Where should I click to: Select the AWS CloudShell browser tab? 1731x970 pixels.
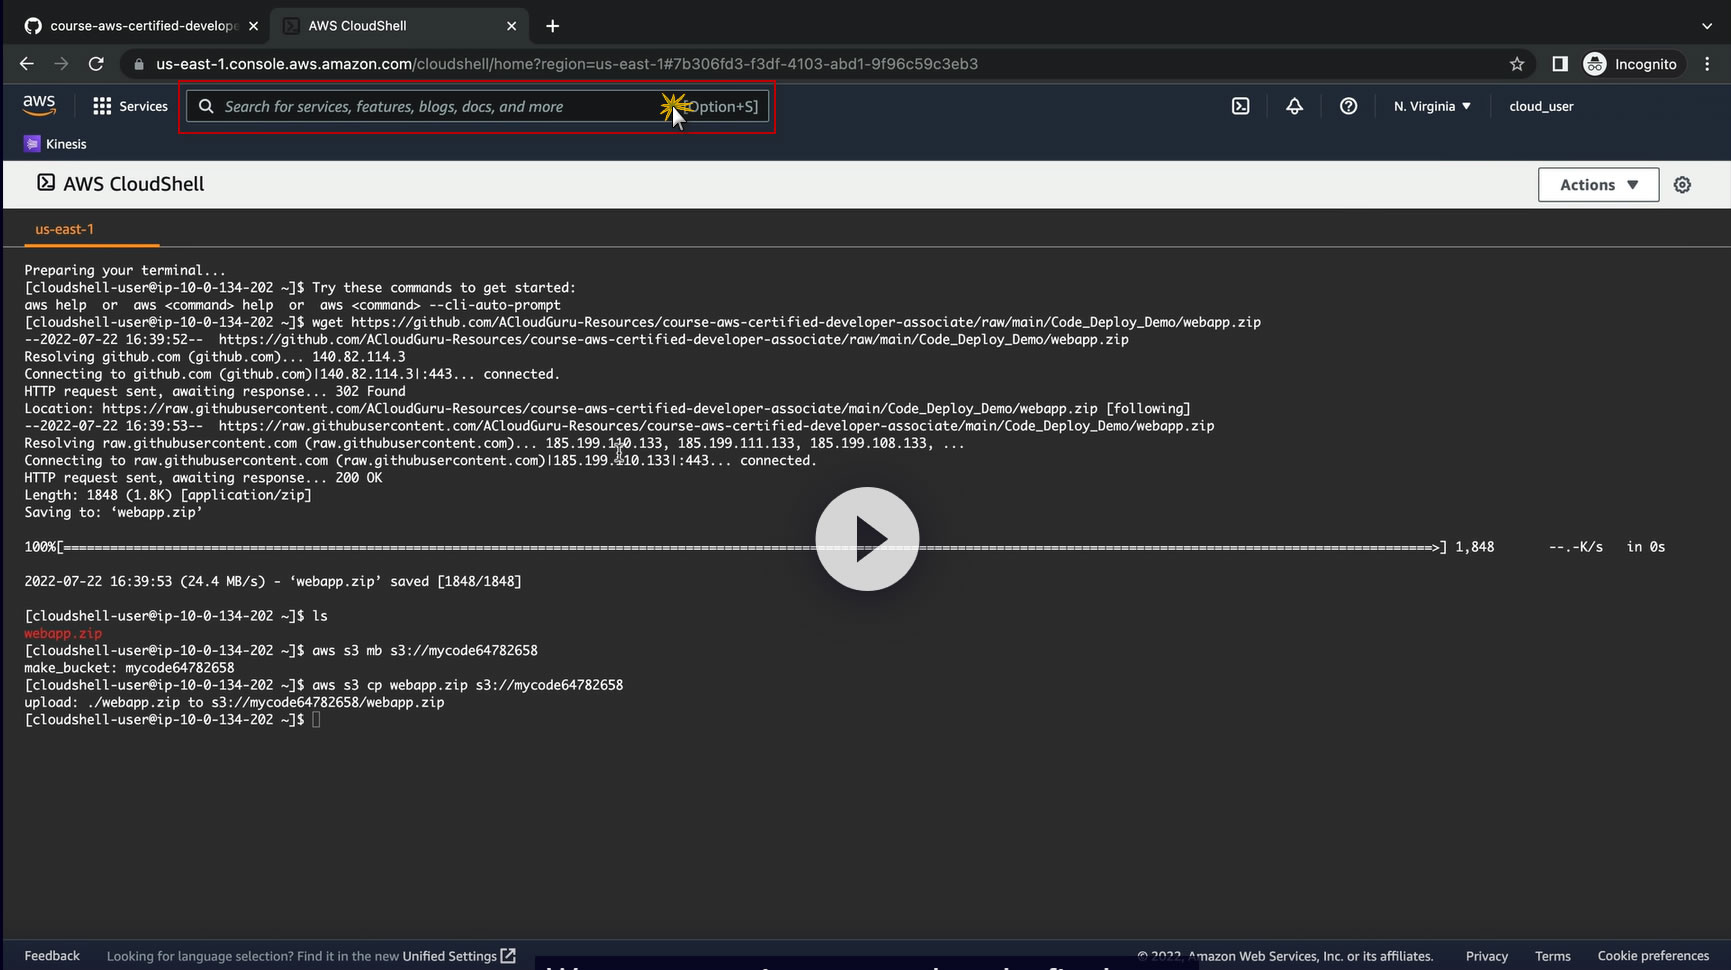pyautogui.click(x=400, y=26)
